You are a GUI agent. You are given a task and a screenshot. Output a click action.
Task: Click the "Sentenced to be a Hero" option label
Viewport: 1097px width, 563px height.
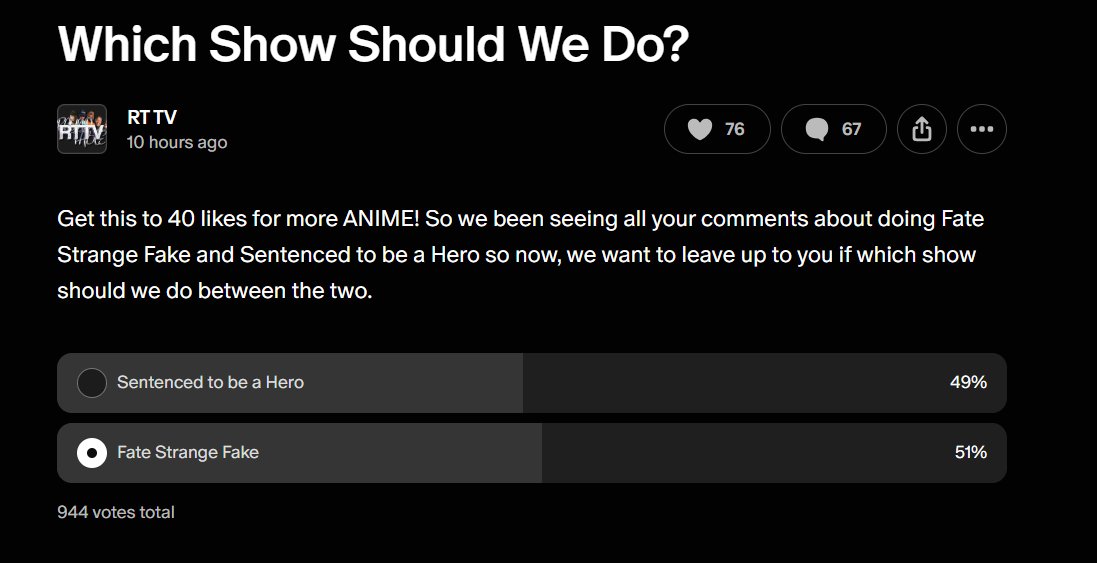coord(210,383)
